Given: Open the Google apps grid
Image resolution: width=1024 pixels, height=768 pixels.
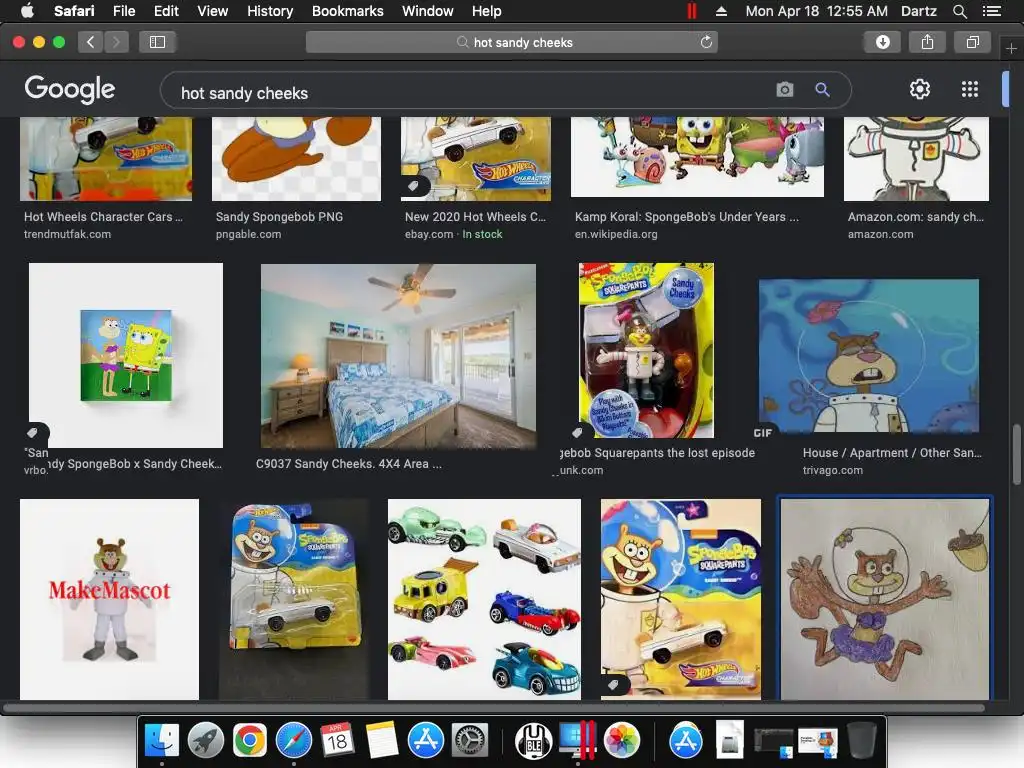Looking at the screenshot, I should [970, 89].
